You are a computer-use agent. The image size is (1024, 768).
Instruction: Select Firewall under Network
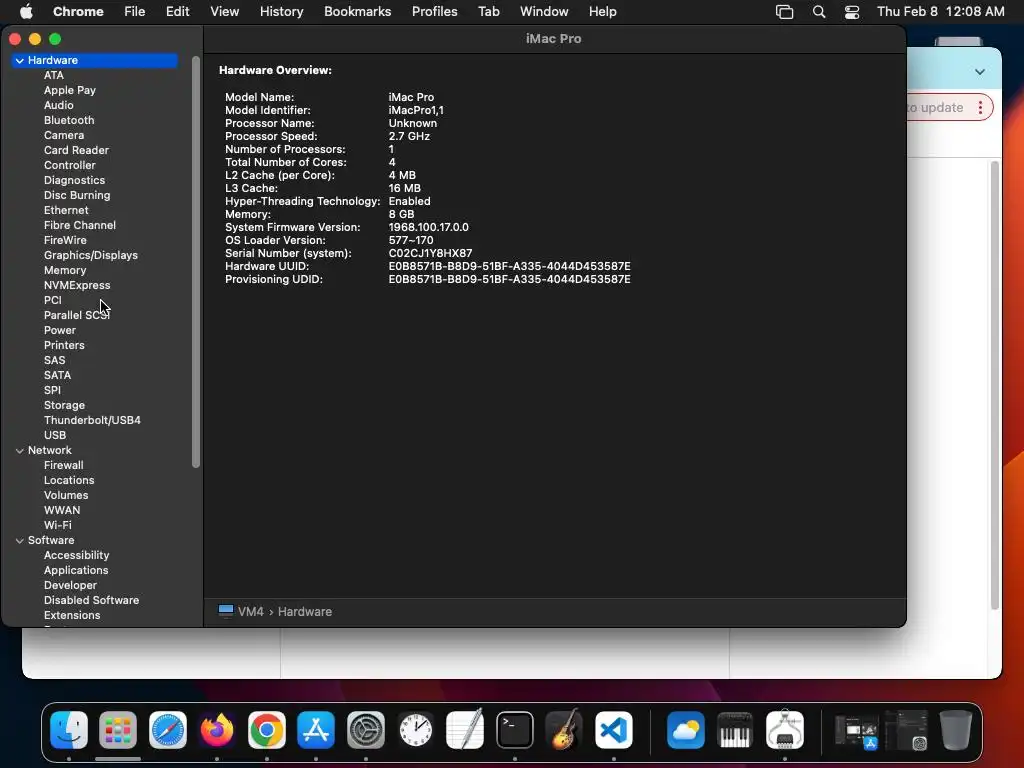[x=63, y=466]
